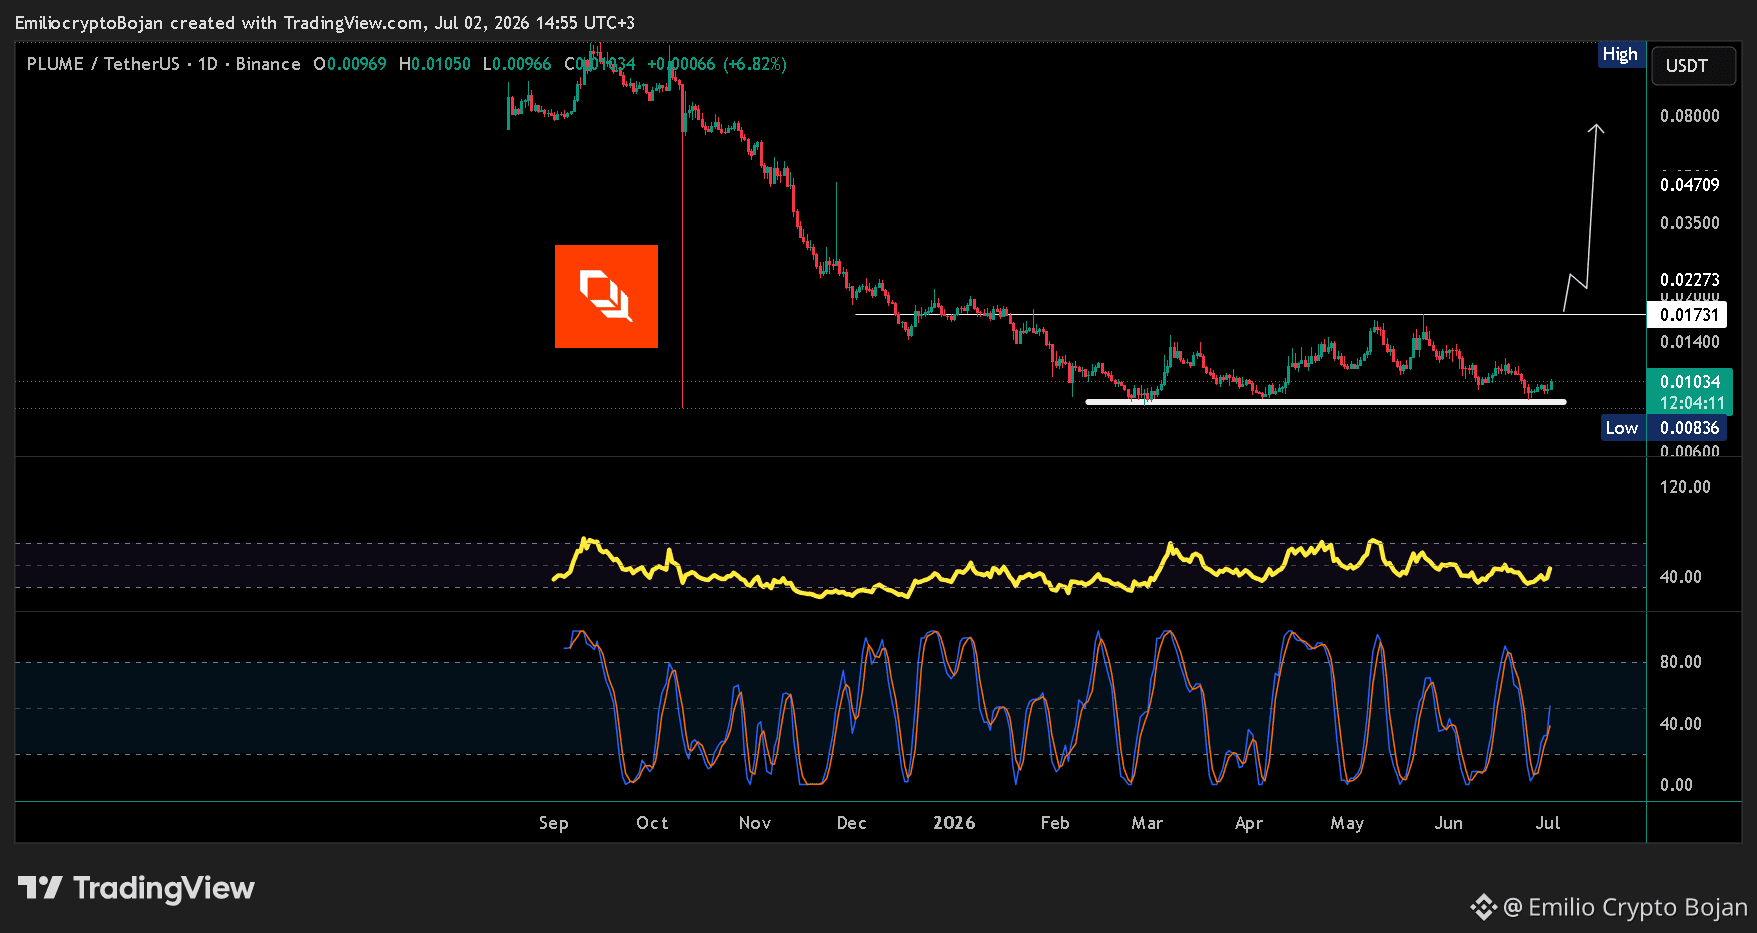Click the 0.00836 low price axis label
This screenshot has height=933, width=1757.
point(1688,428)
